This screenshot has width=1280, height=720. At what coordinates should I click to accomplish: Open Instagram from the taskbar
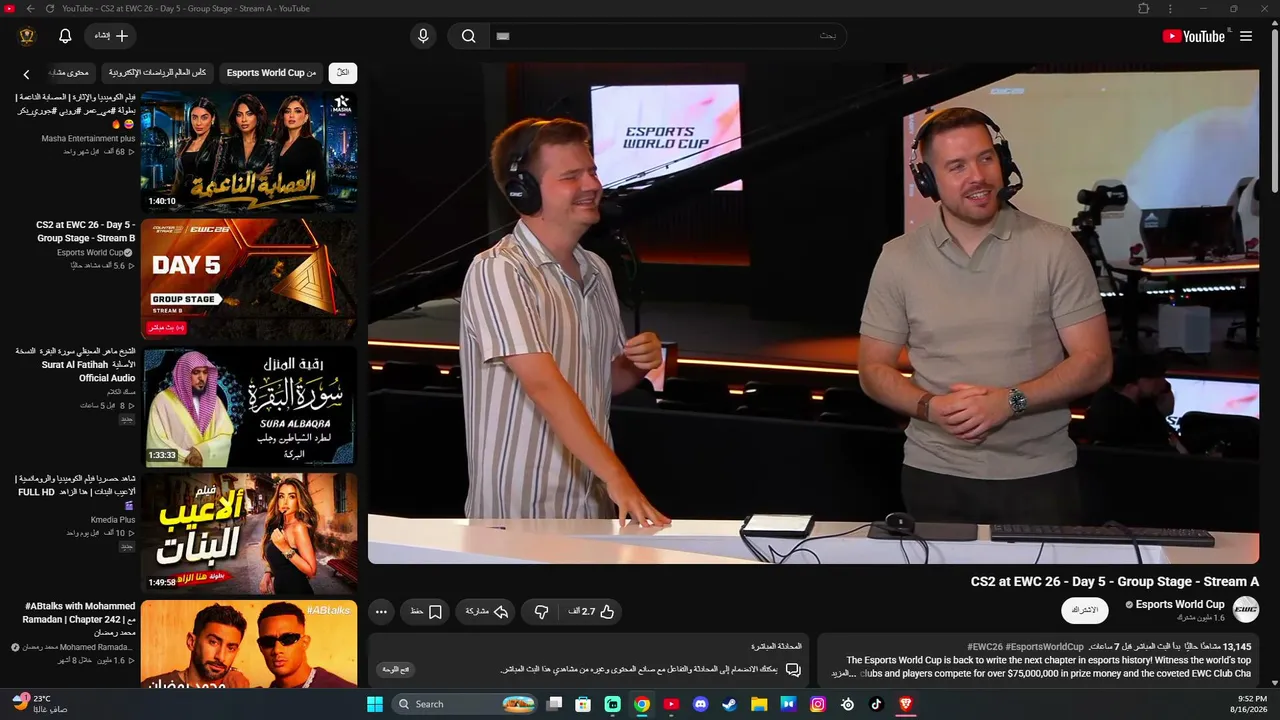coord(818,704)
